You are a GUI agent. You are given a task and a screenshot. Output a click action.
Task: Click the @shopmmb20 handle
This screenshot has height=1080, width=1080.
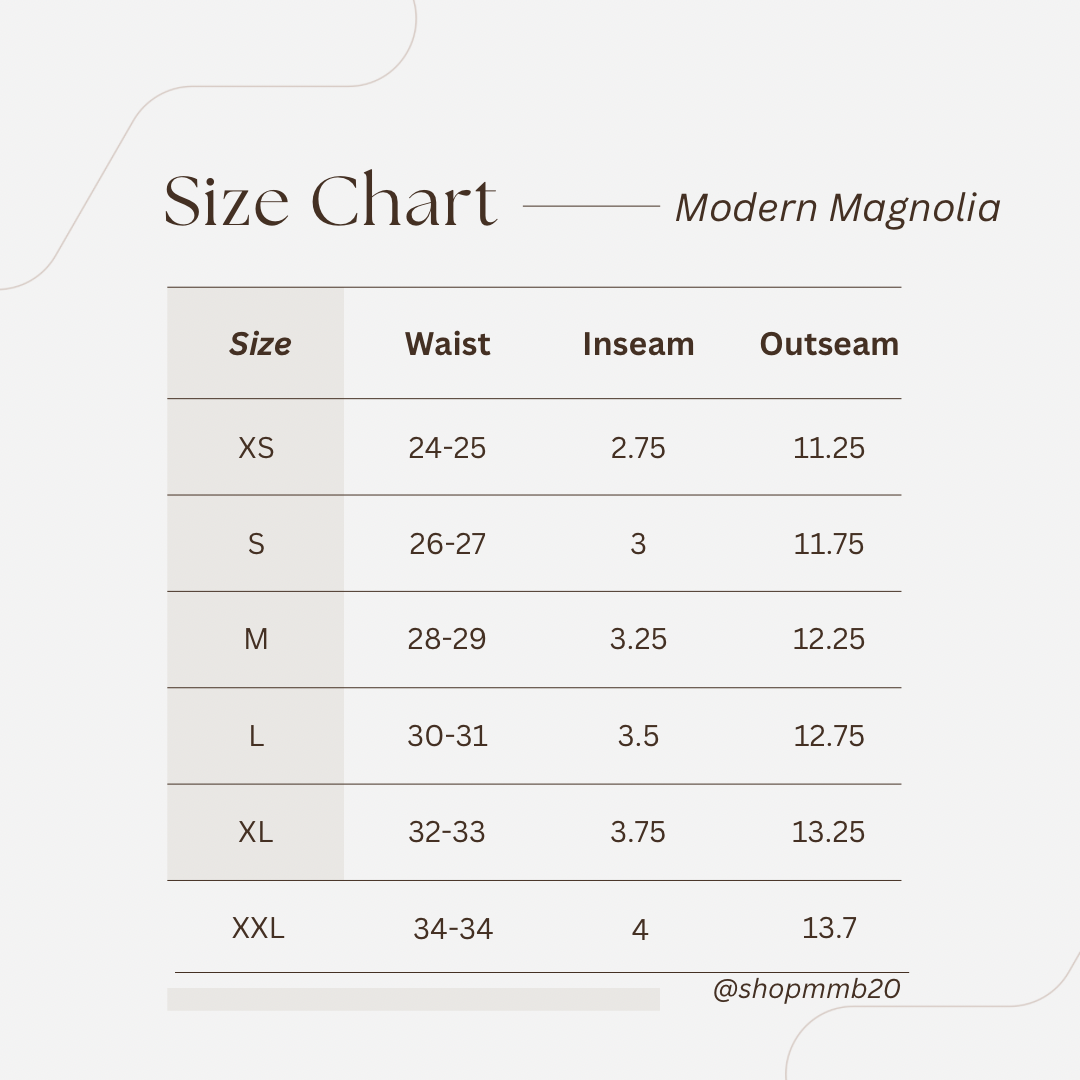tap(807, 990)
